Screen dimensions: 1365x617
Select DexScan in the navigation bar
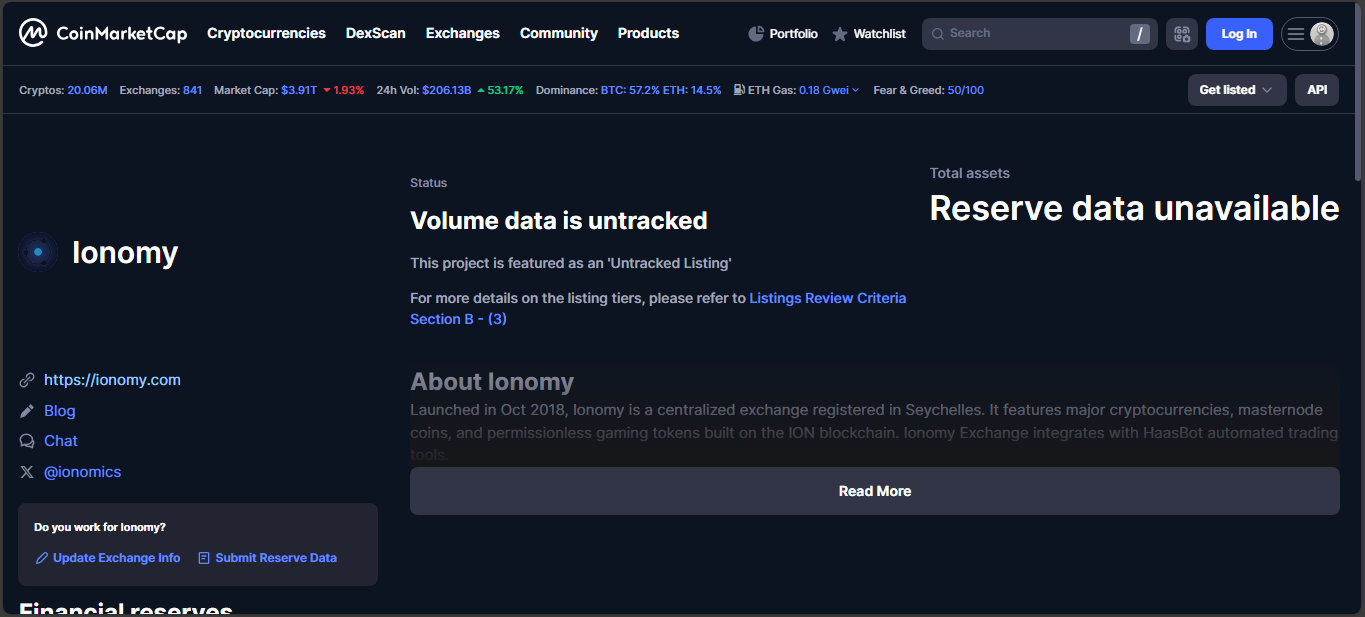(375, 33)
